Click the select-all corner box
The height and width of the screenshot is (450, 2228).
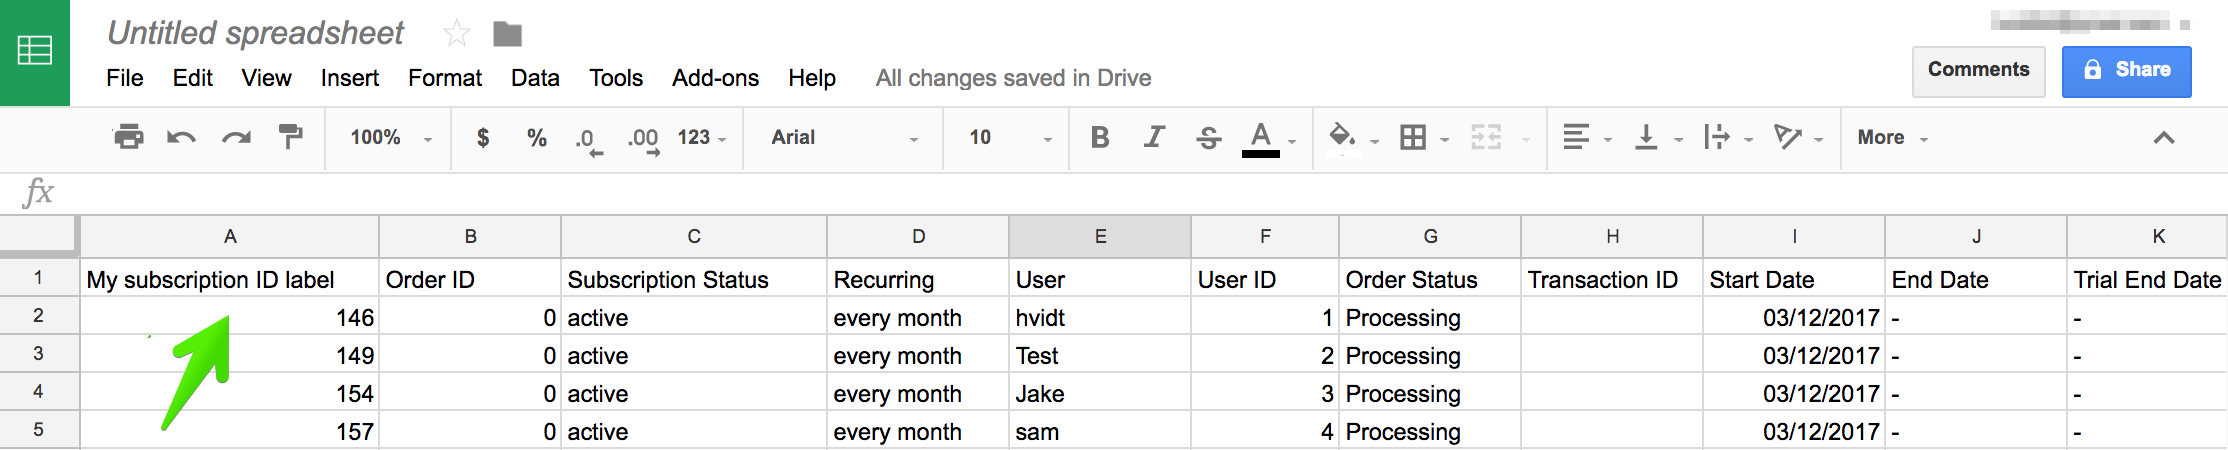click(x=39, y=236)
